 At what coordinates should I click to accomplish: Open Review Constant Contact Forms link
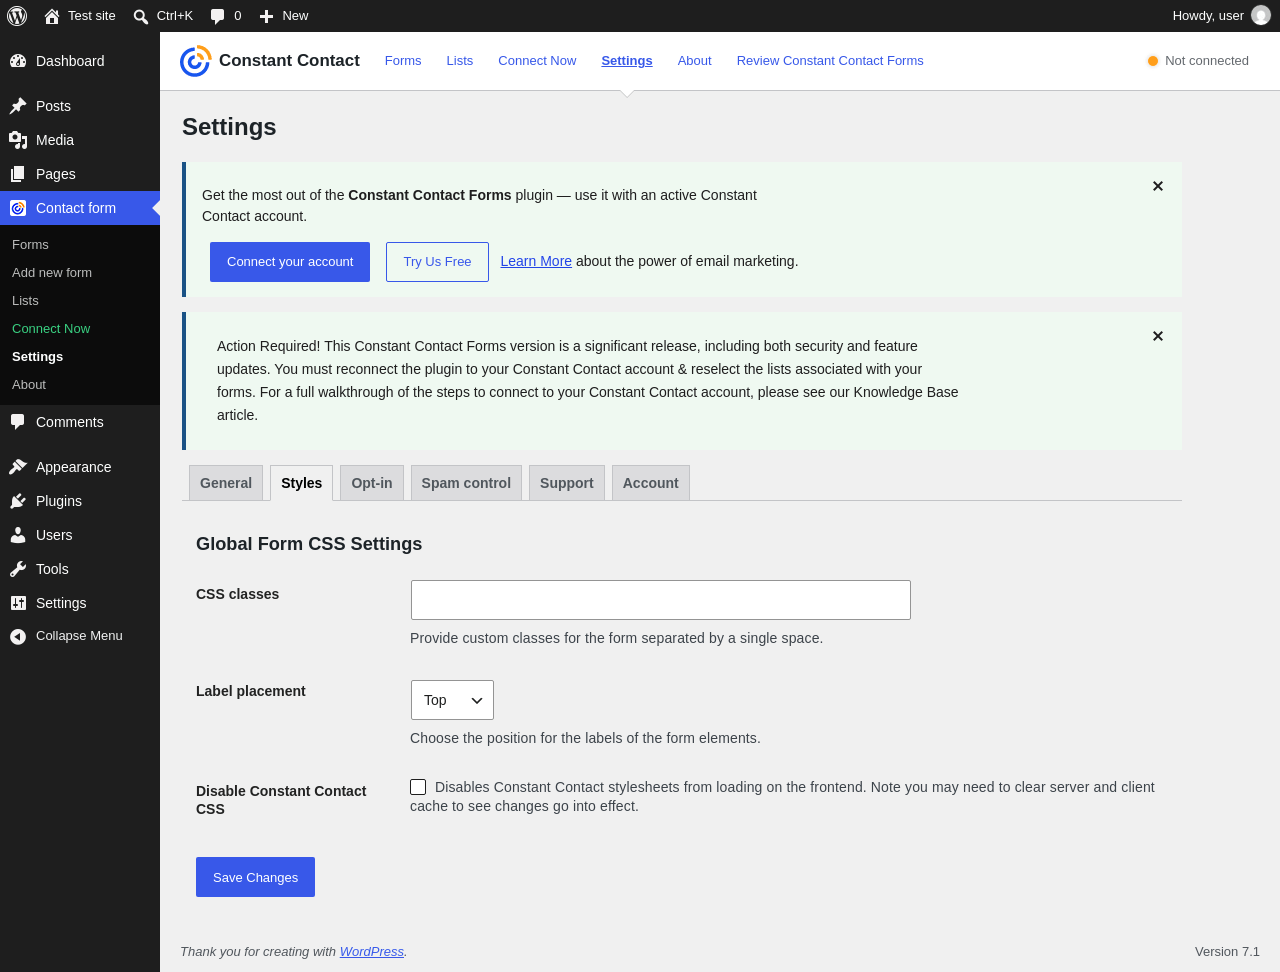[x=830, y=61]
